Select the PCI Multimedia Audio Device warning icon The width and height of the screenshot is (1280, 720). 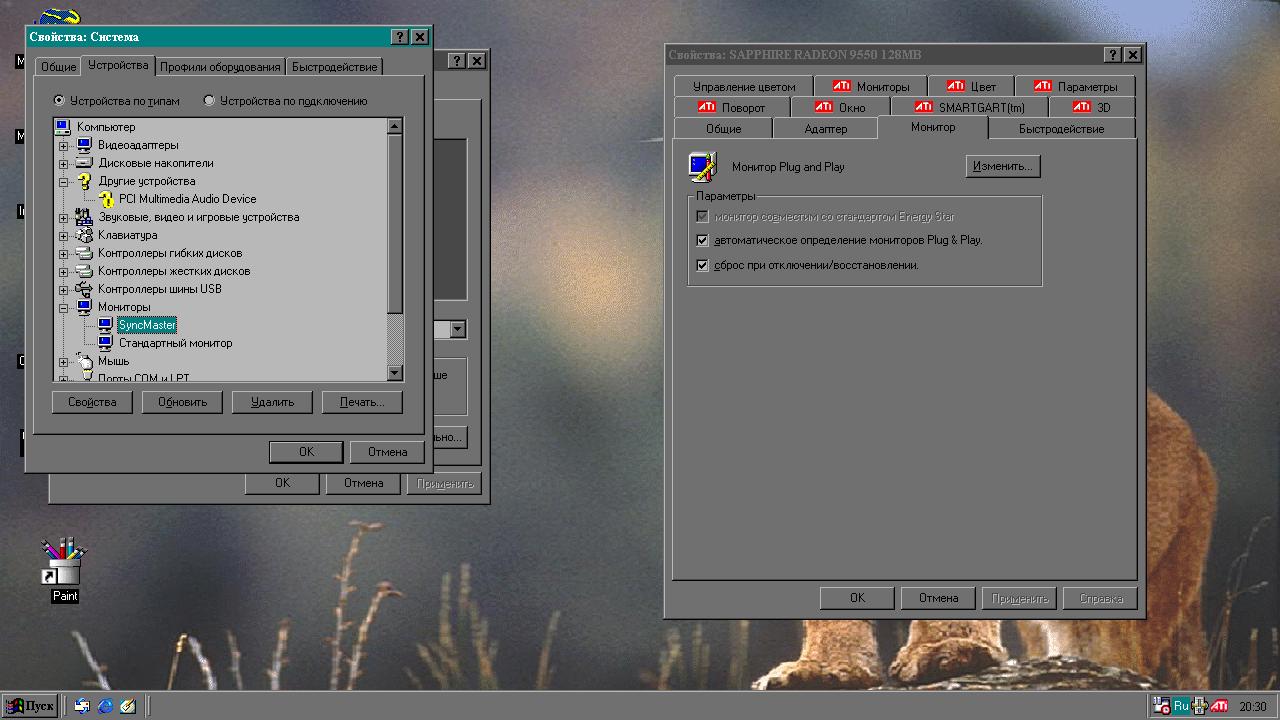click(106, 199)
